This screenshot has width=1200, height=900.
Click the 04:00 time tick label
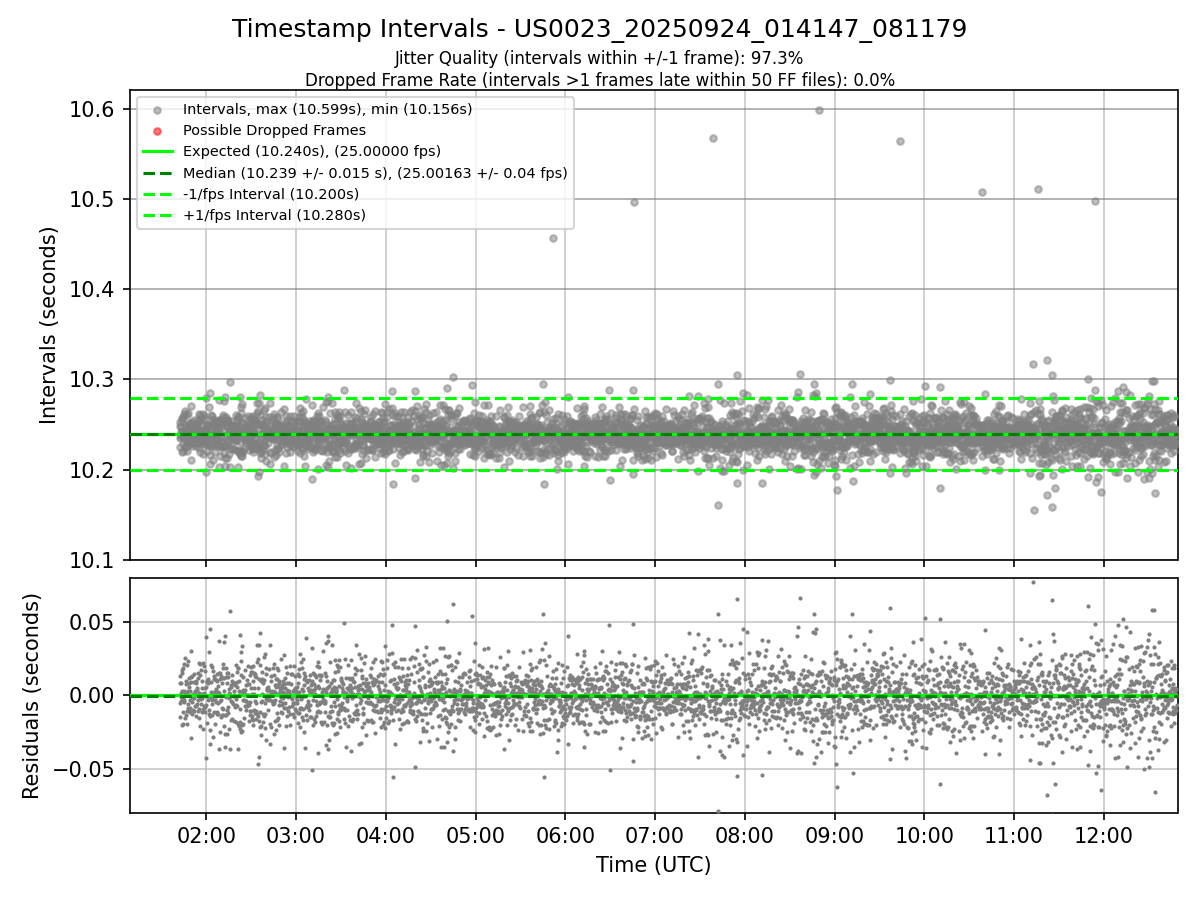pos(386,835)
